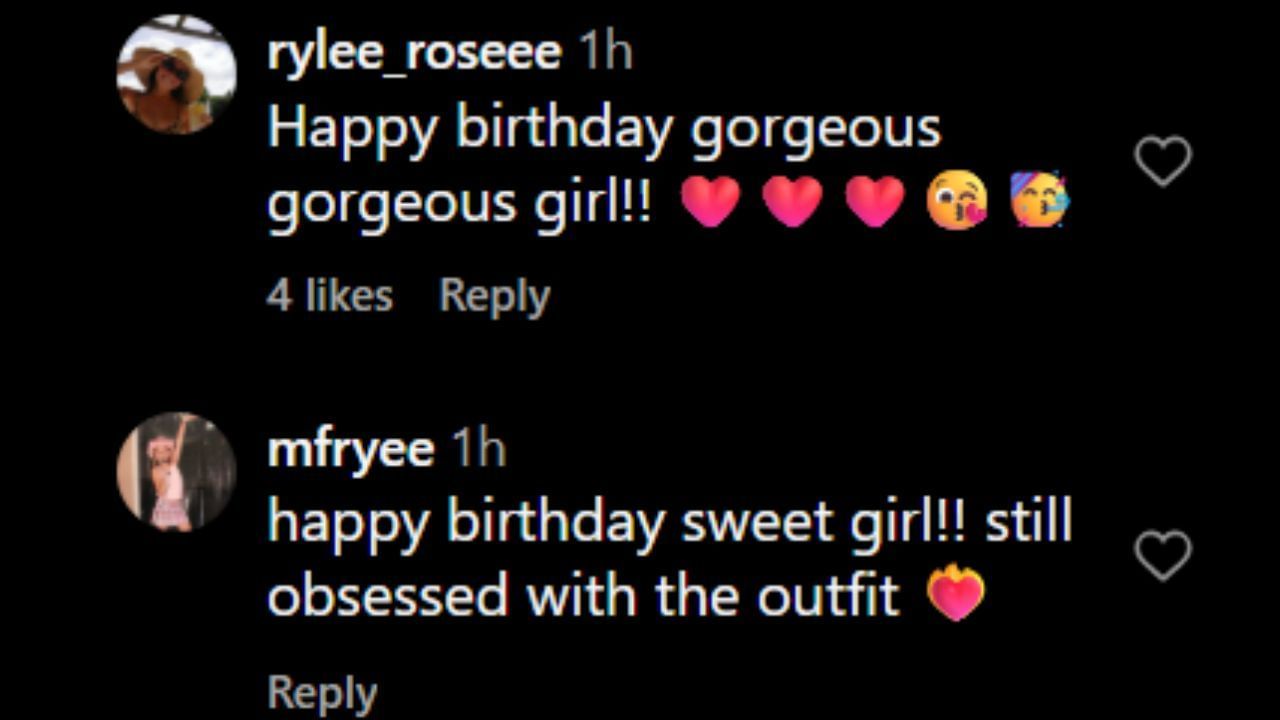The image size is (1280, 720).
Task: Click the 'obsessed with the outfit' text
Action: pos(584,597)
